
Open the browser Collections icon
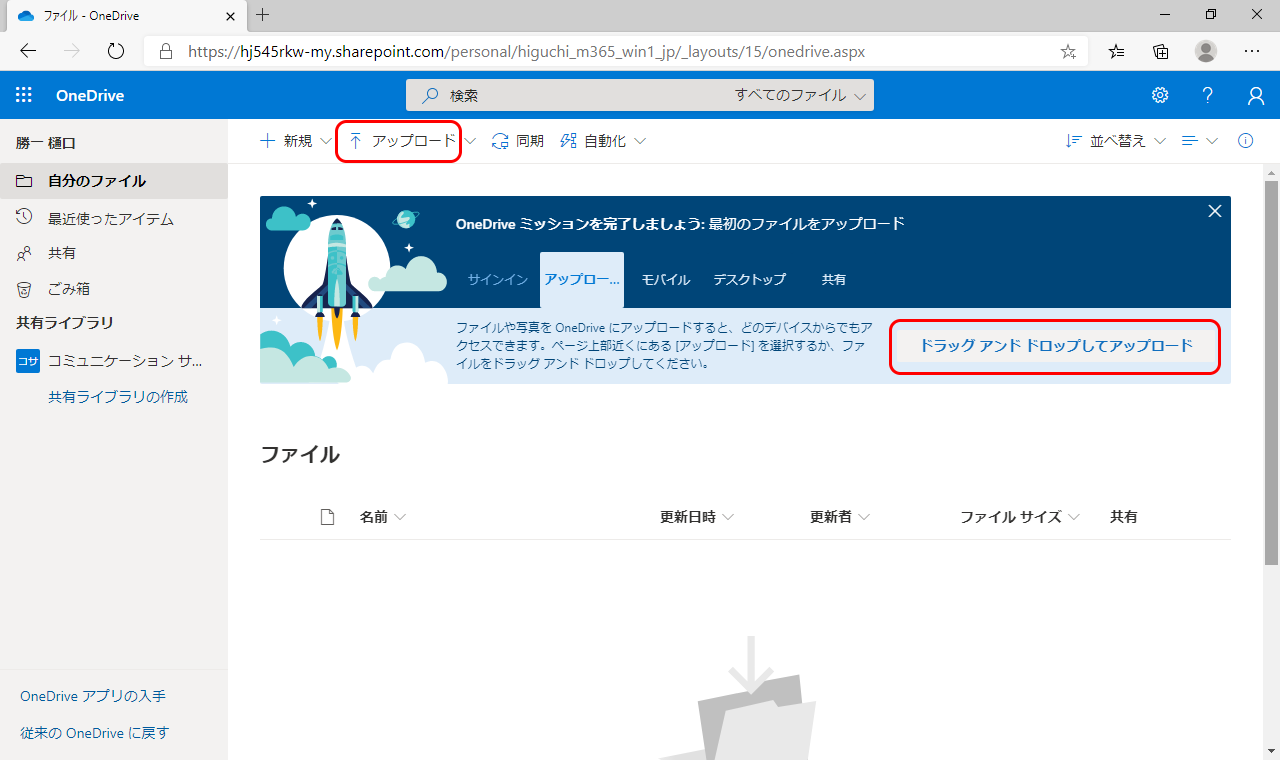pyautogui.click(x=1161, y=51)
